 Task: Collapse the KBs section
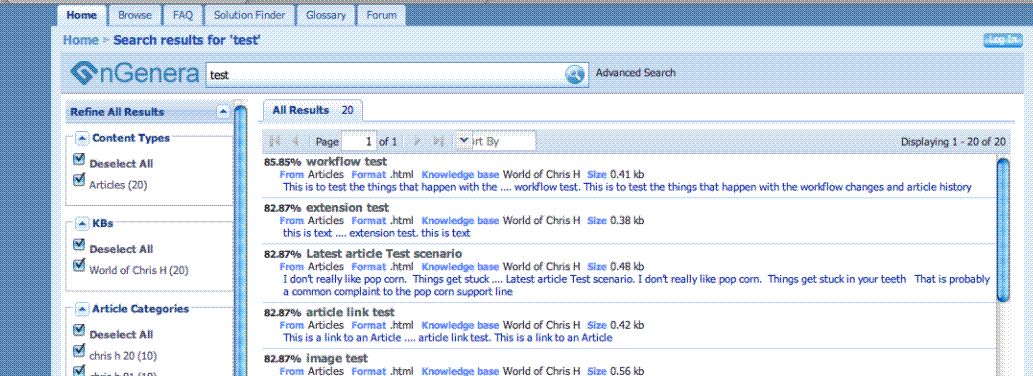pos(82,224)
